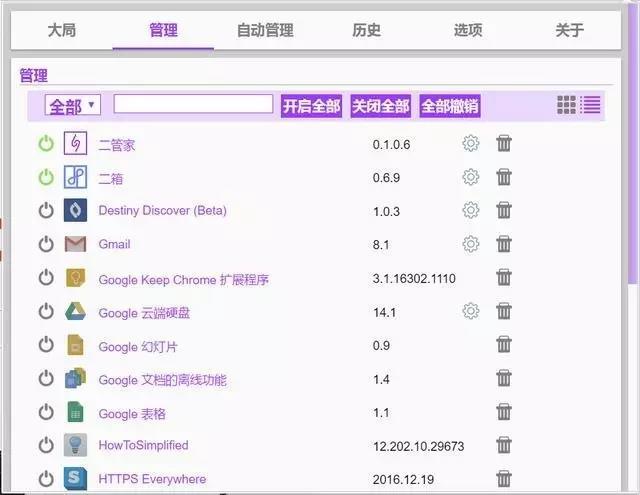This screenshot has height=495, width=640.
Task: Remove Google 文档的离线功能 via trash icon
Action: (x=504, y=378)
